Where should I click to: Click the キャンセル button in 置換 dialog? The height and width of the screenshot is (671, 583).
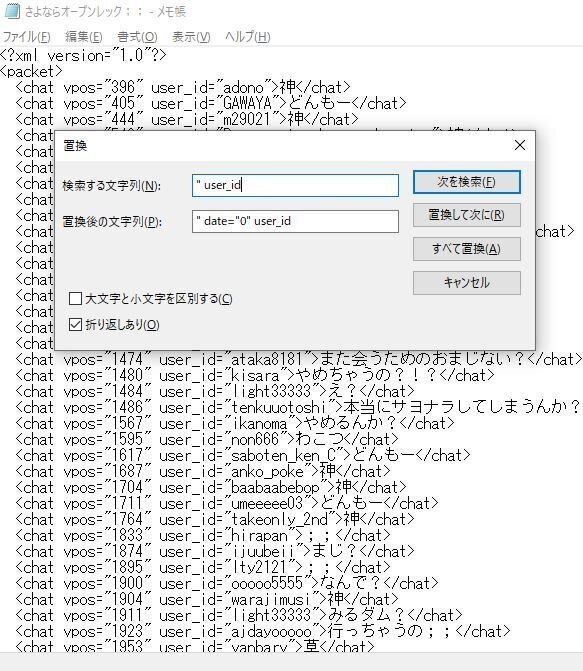[x=467, y=282]
